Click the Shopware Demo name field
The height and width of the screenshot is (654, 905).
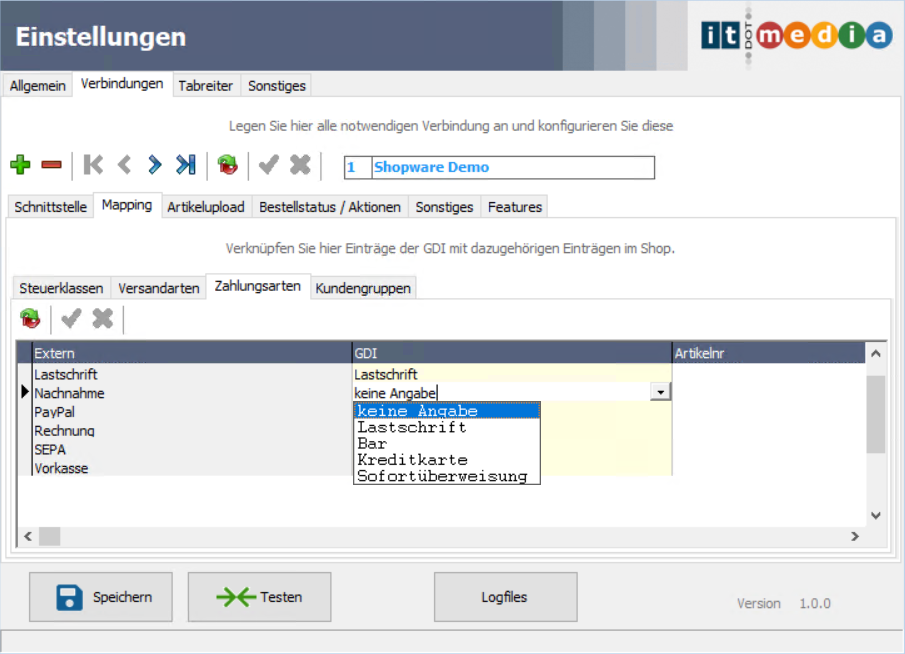click(x=512, y=167)
